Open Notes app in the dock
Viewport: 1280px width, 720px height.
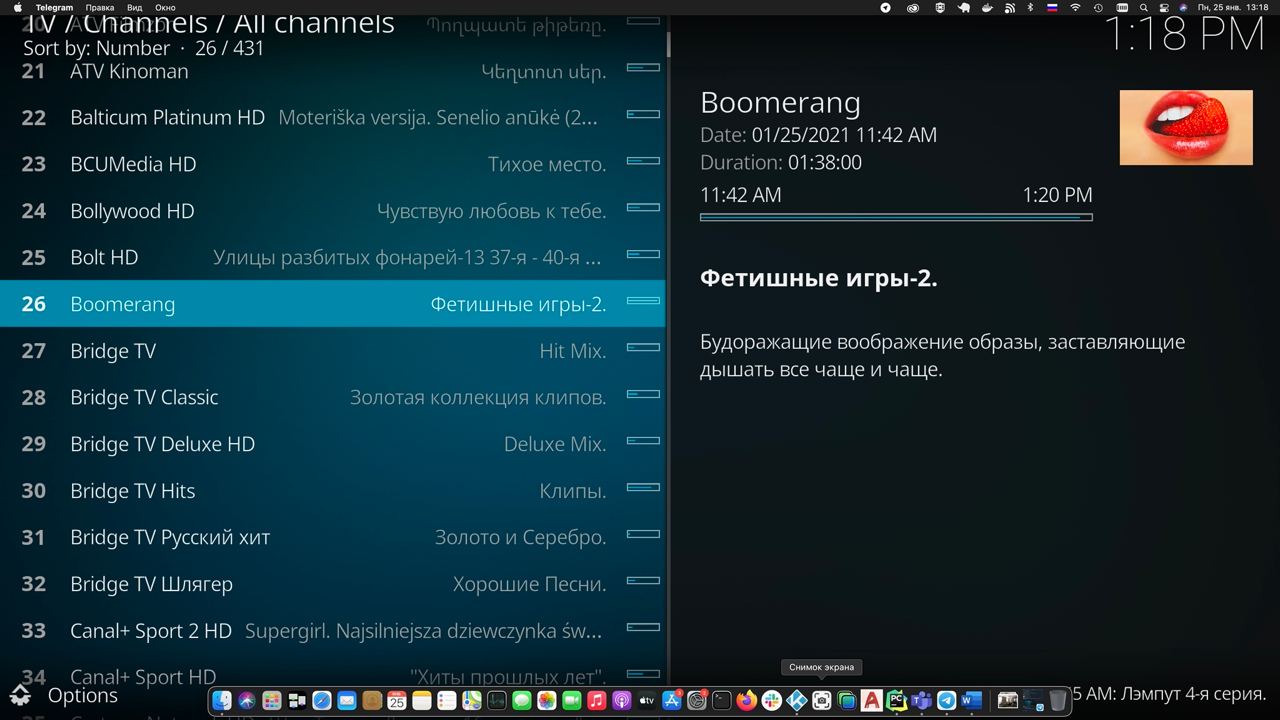coord(421,701)
